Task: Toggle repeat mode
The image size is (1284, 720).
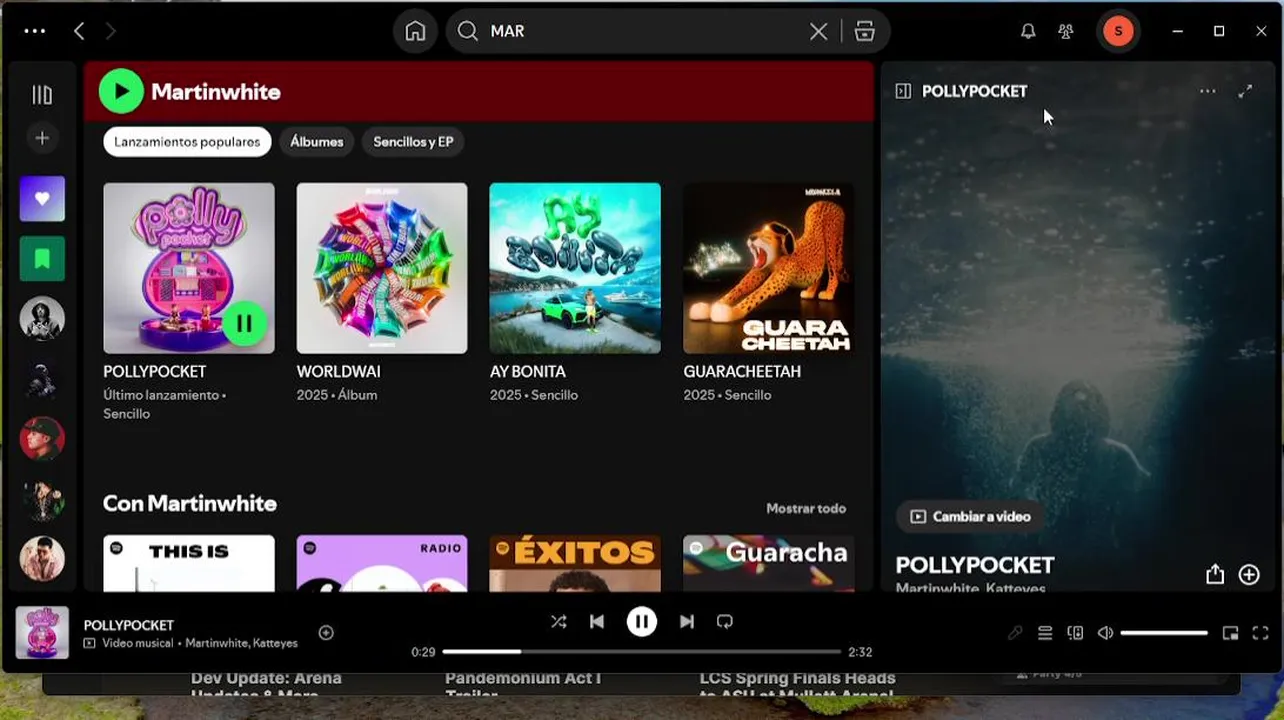Action: (725, 622)
